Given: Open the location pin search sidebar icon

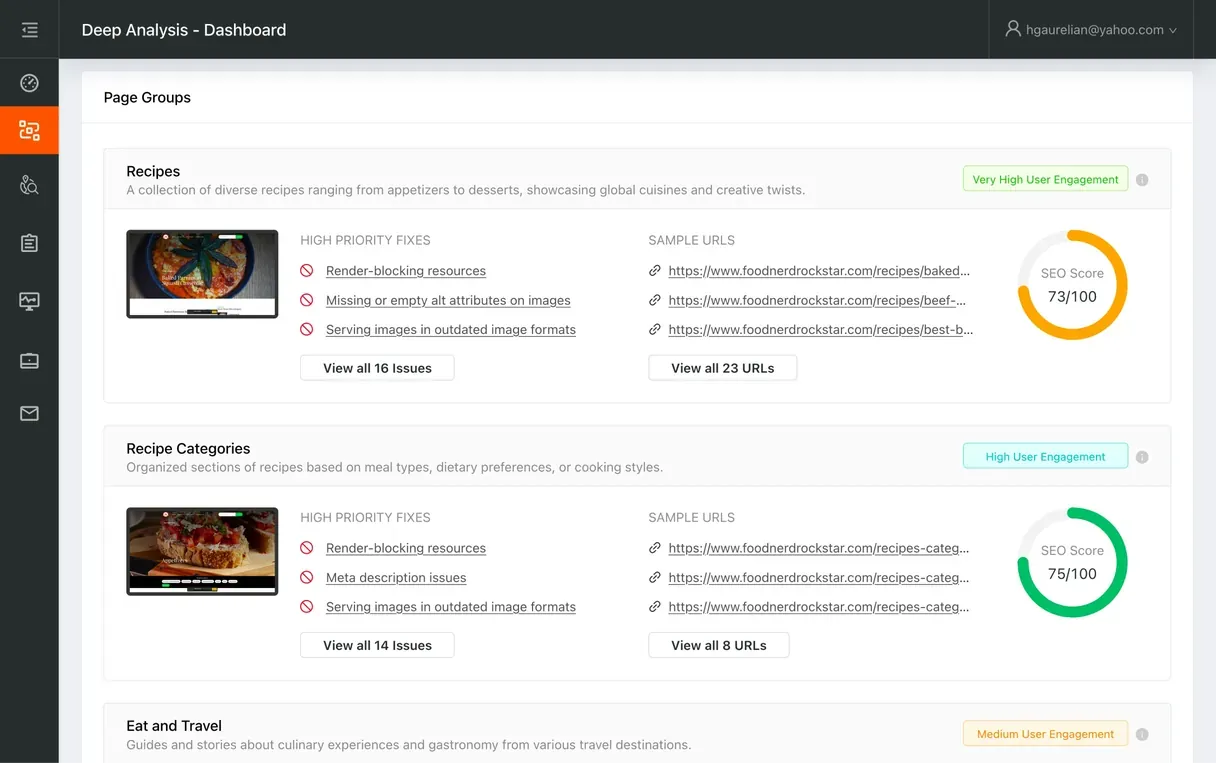Looking at the screenshot, I should tap(29, 185).
